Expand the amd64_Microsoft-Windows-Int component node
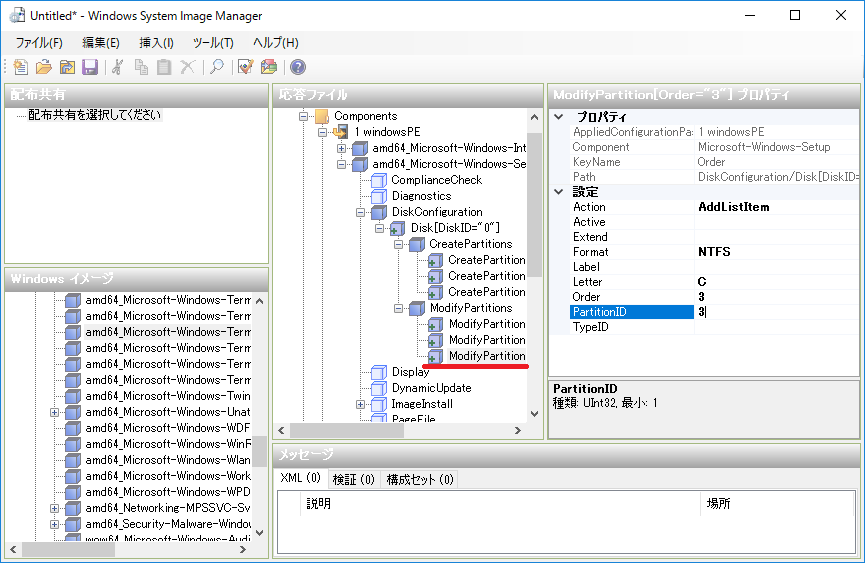Viewport: 865px width, 563px height. click(x=341, y=148)
